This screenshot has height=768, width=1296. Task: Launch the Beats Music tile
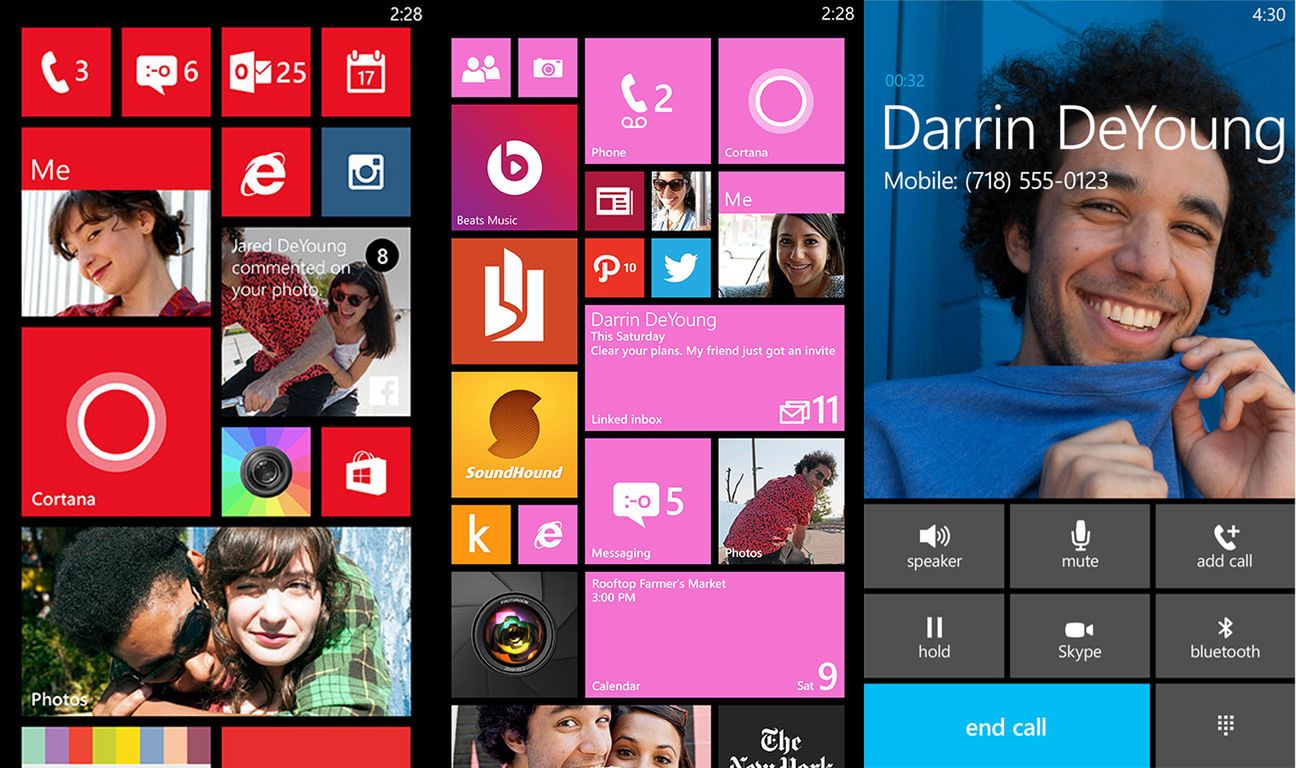[x=514, y=168]
